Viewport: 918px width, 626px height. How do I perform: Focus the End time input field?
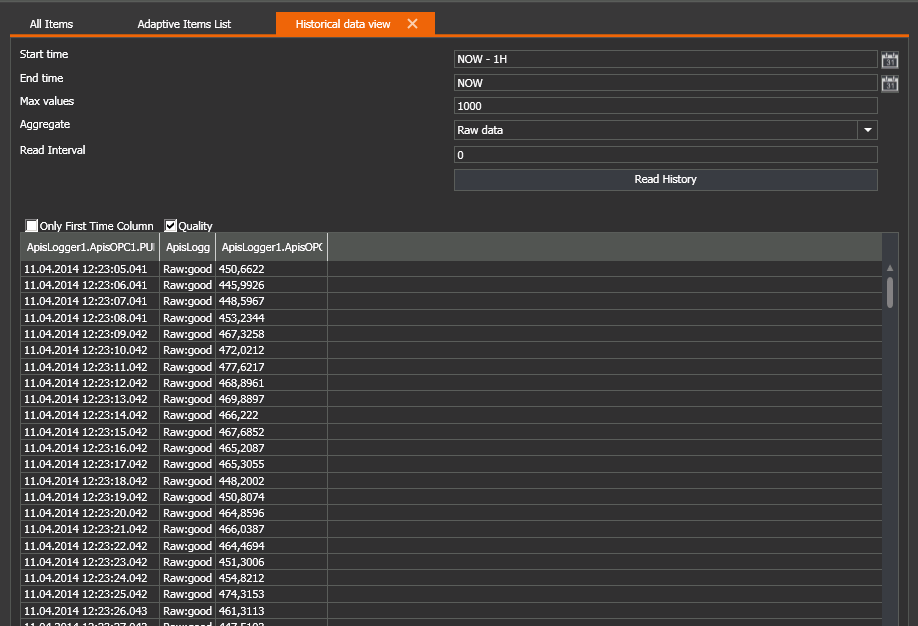pyautogui.click(x=665, y=84)
